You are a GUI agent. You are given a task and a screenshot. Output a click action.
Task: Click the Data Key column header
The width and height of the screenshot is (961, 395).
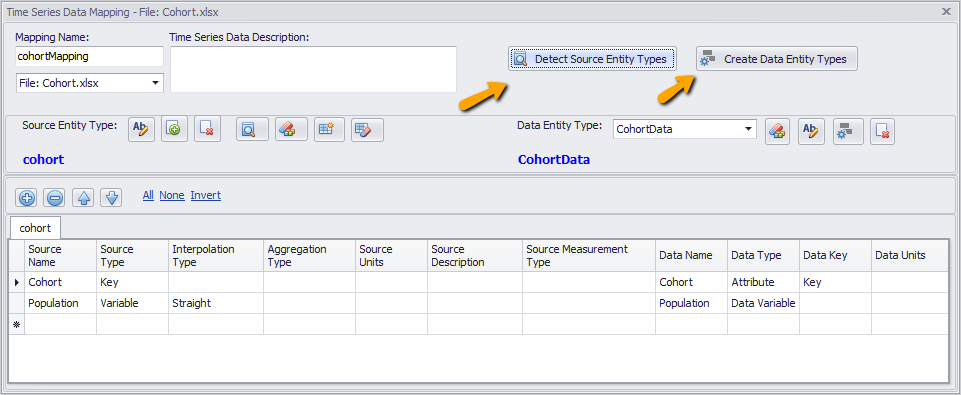point(835,255)
